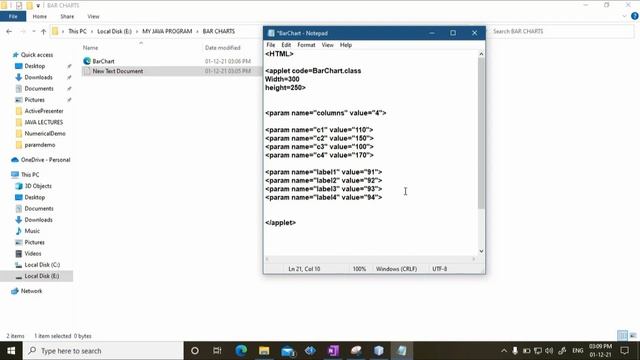Sort files by Date modified column
The height and width of the screenshot is (360, 640).
point(222,48)
